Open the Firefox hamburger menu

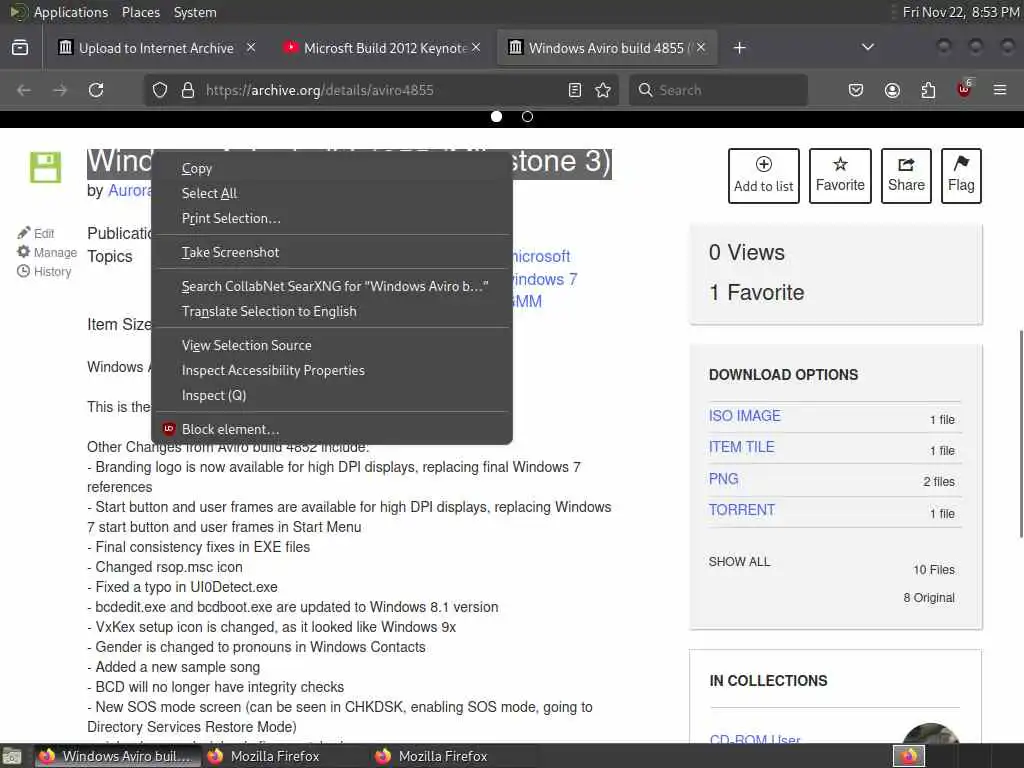coord(1000,90)
